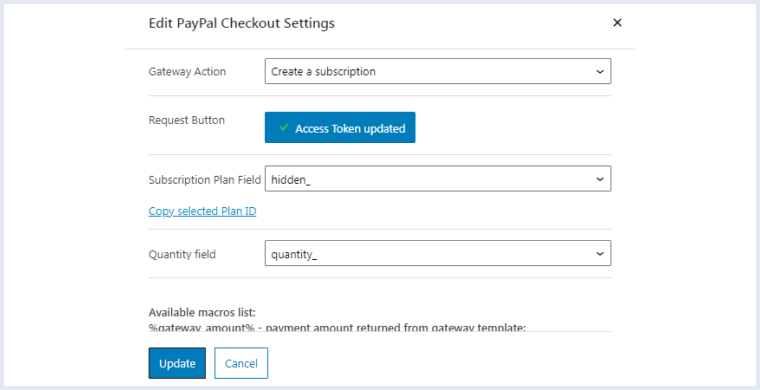
Task: Click the chevron arrow beside Create a subscription
Action: [600, 72]
